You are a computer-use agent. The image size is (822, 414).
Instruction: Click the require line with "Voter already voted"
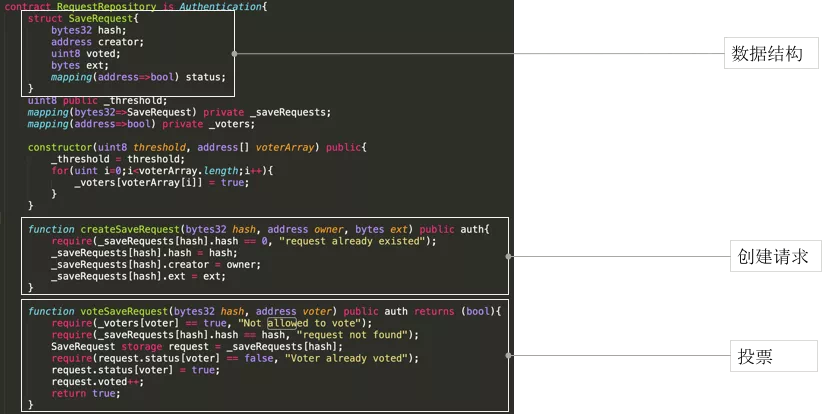235,358
